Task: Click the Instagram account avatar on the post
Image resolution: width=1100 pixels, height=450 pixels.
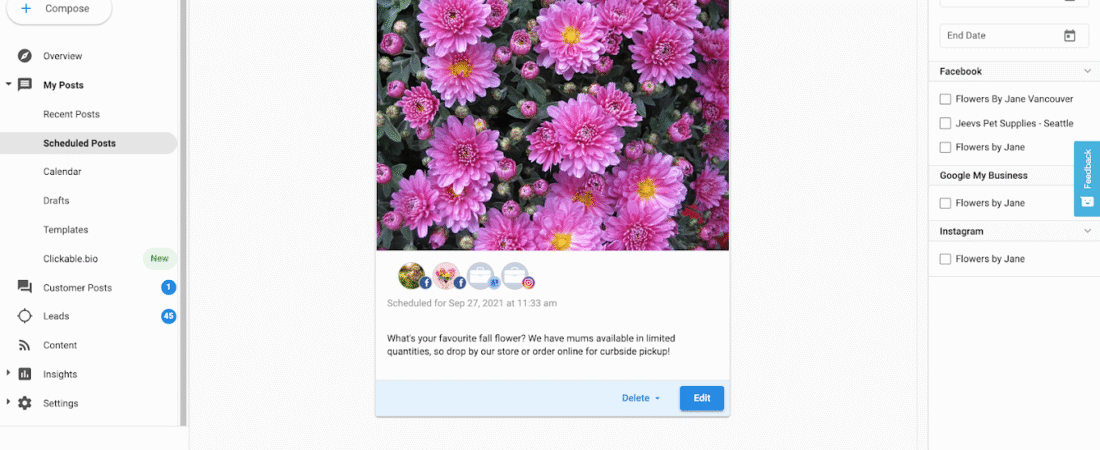Action: (516, 276)
